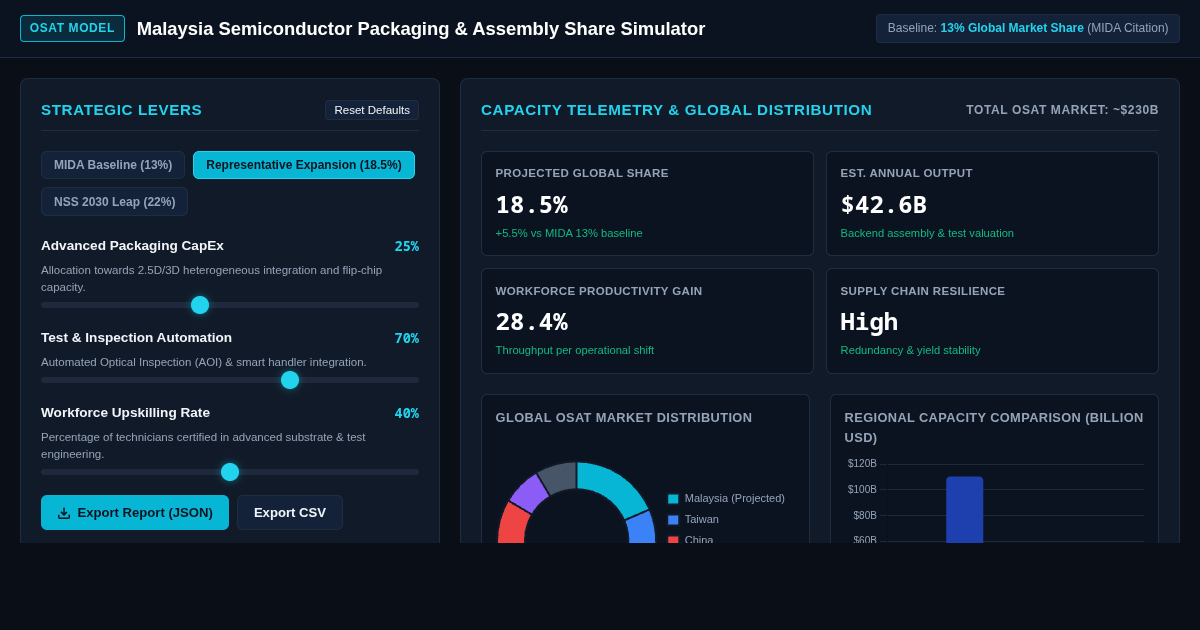Click the Malaysia (Projected) legend swatch
The height and width of the screenshot is (630, 1200).
tap(673, 499)
